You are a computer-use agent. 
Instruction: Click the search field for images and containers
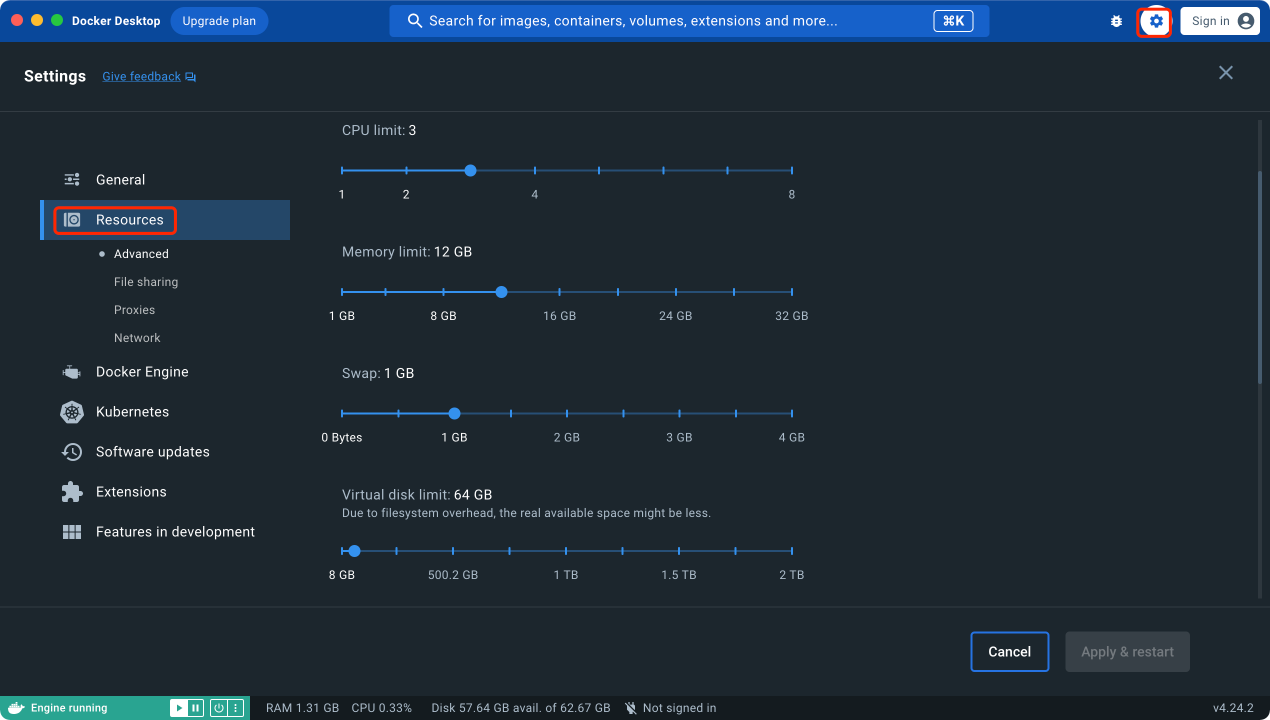[x=689, y=21]
